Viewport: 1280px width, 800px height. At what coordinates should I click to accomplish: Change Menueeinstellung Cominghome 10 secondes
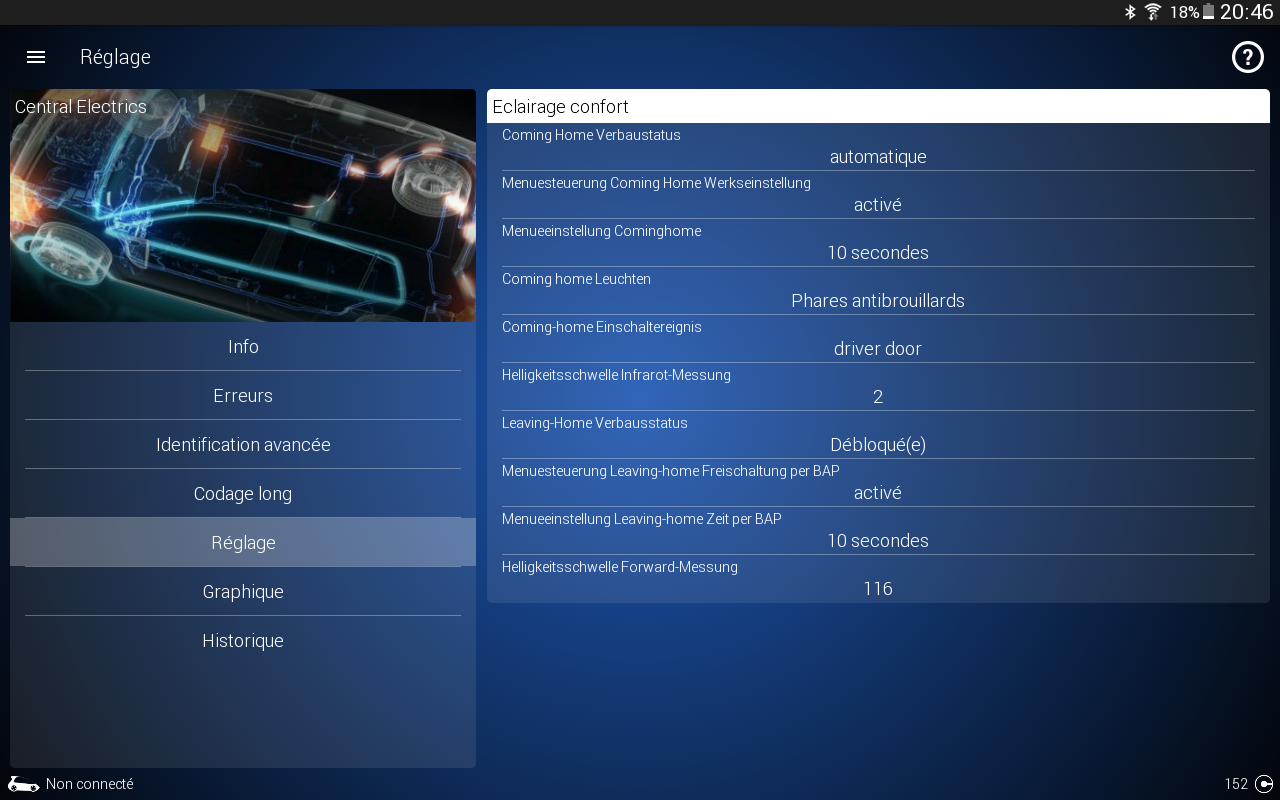coord(878,243)
